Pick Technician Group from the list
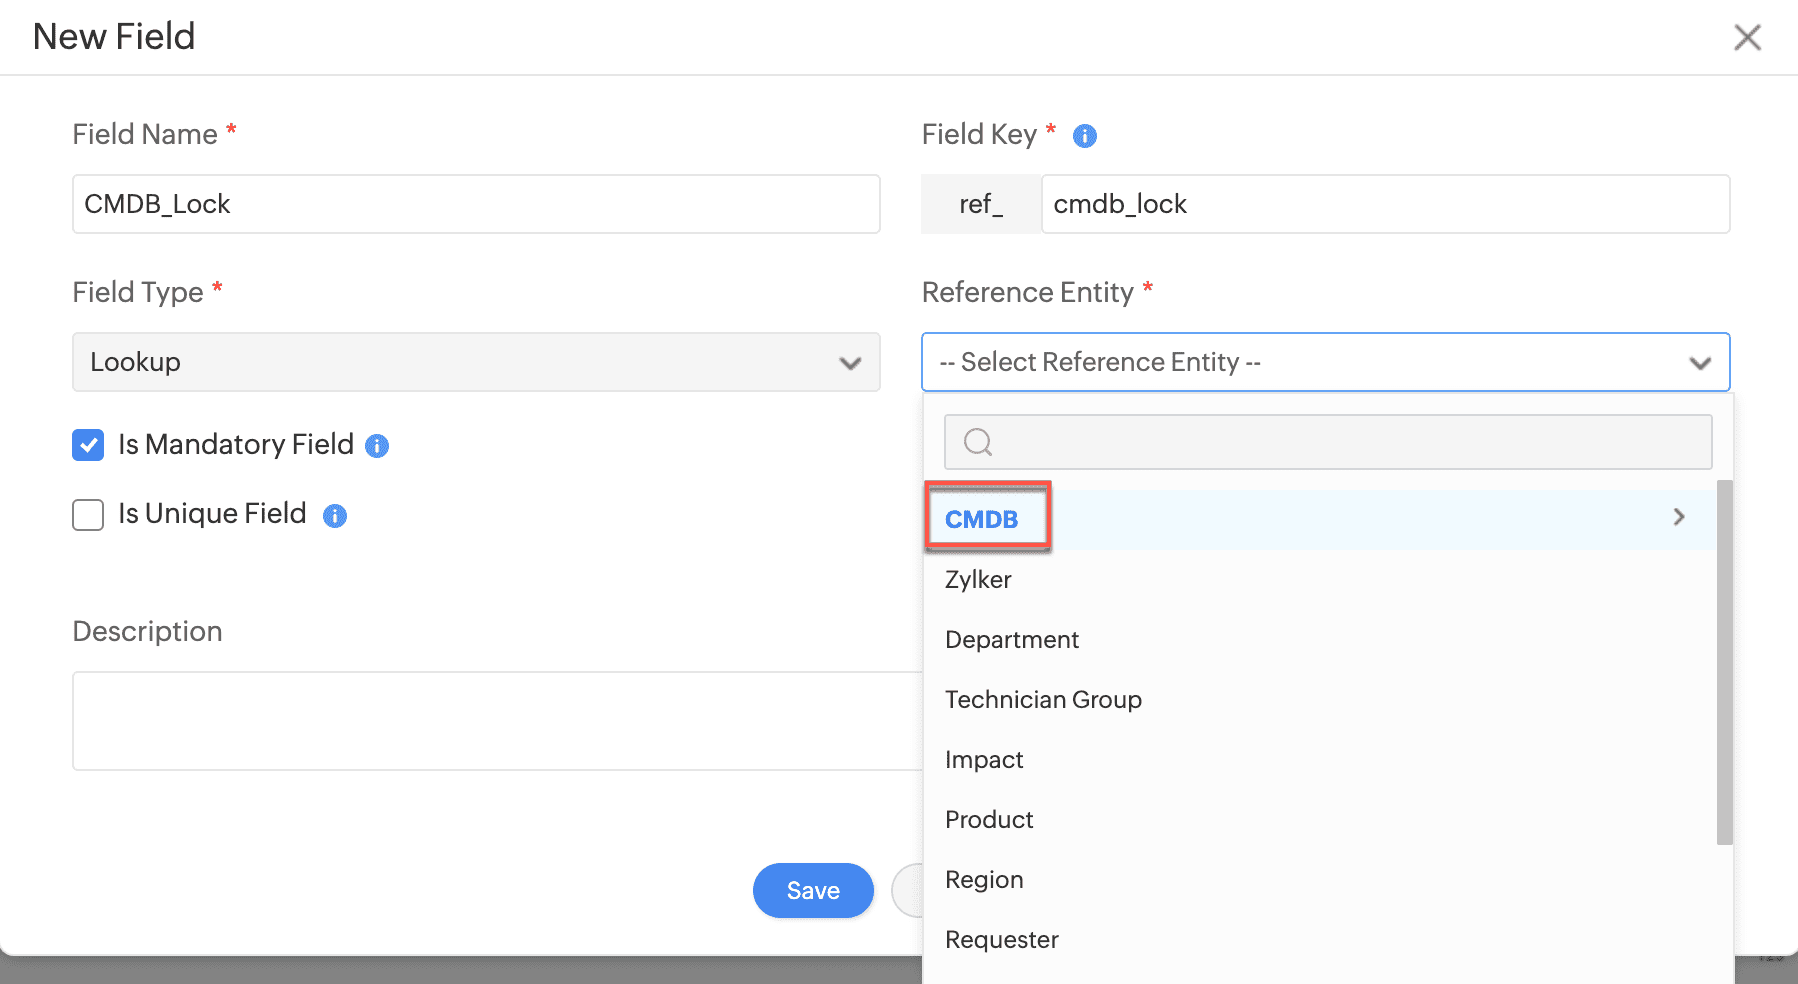 (x=1043, y=700)
